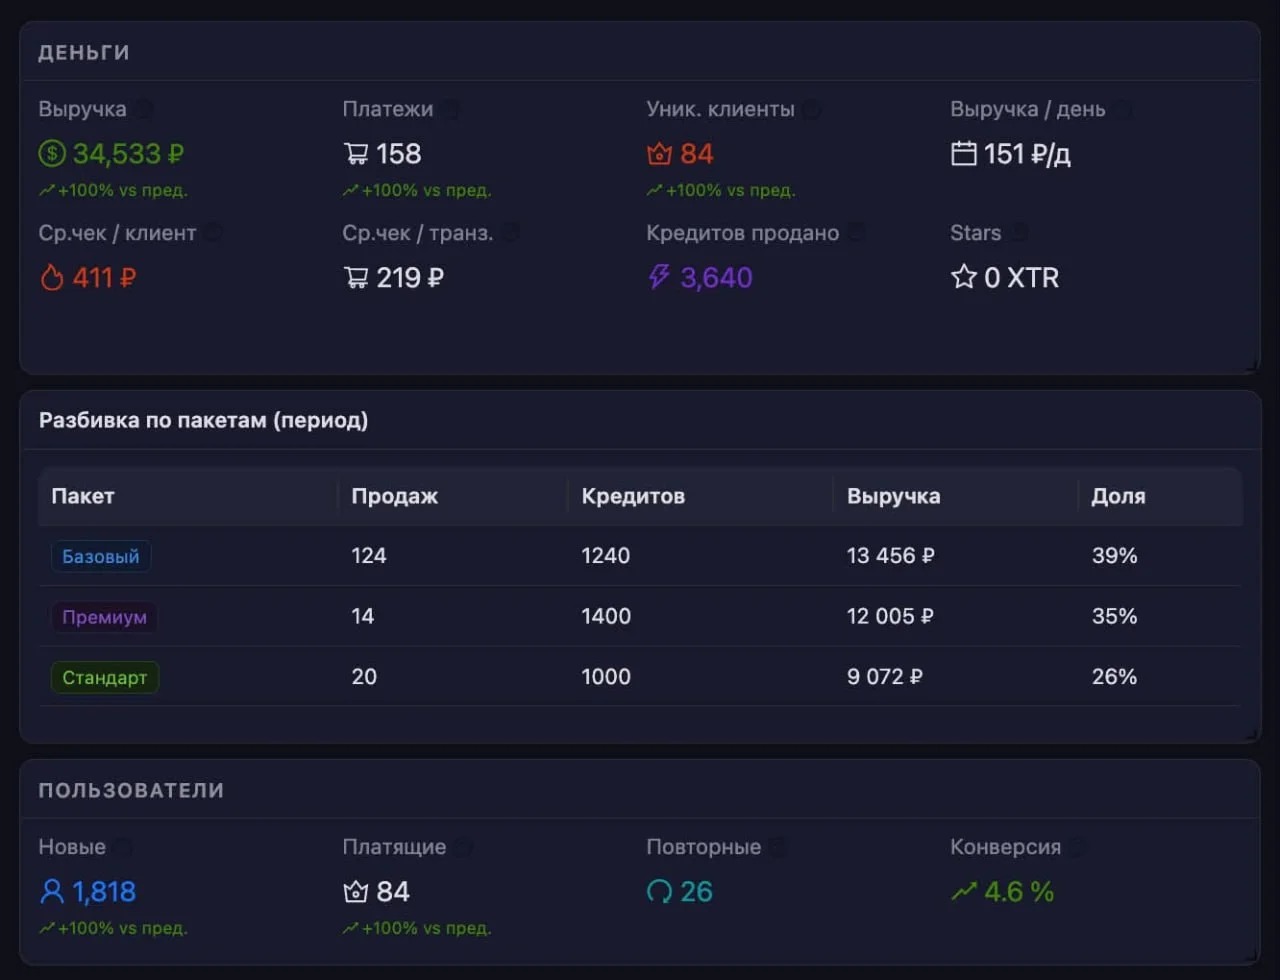This screenshot has height=980, width=1280.
Task: Click the Разбивка по пакетам (период) title
Action: [x=203, y=421]
